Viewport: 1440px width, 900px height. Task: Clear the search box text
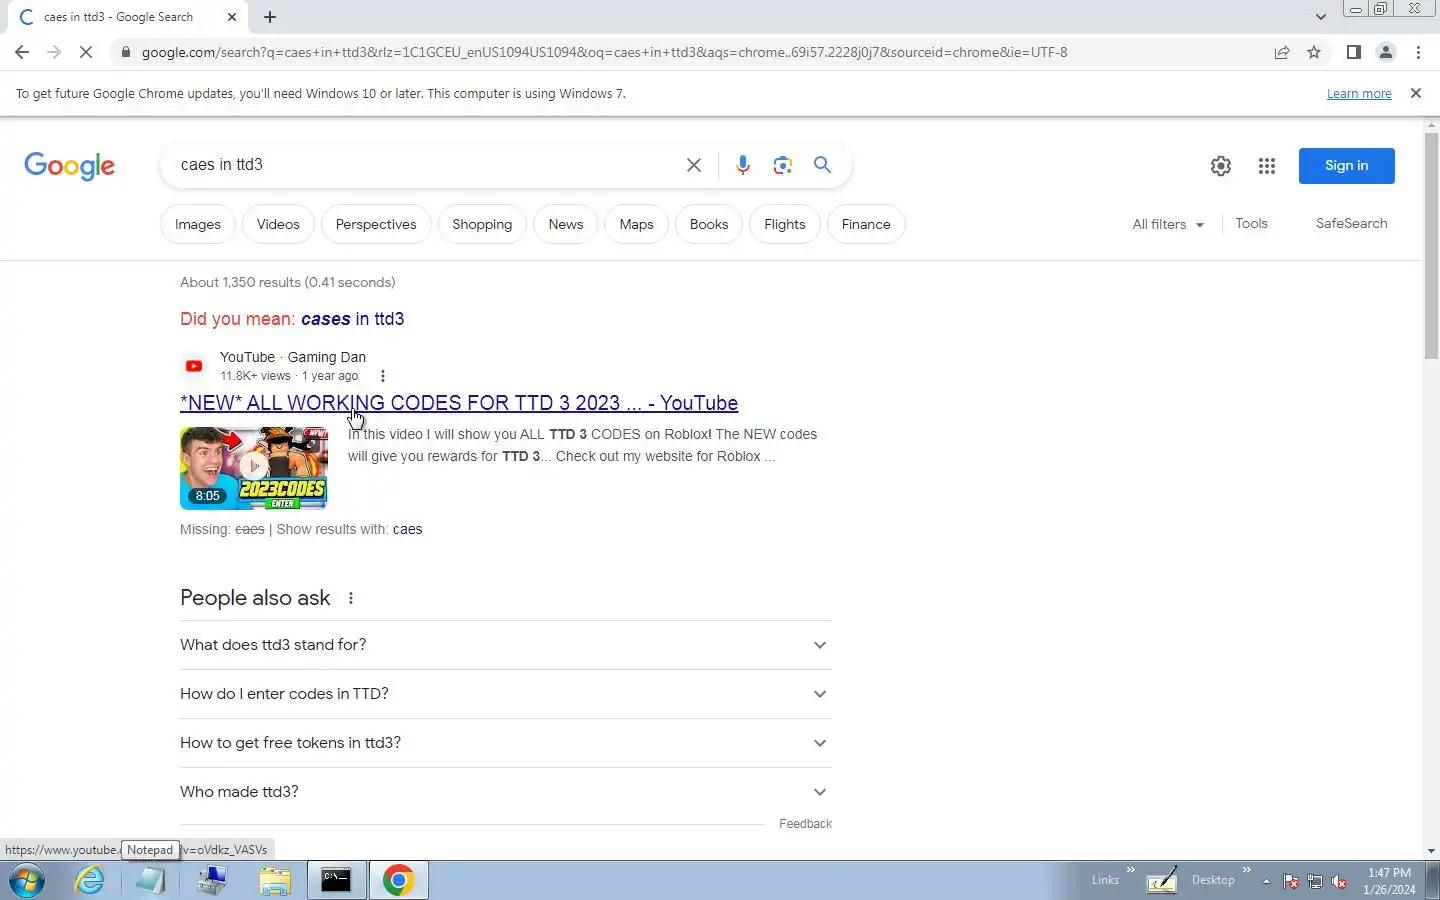[693, 165]
